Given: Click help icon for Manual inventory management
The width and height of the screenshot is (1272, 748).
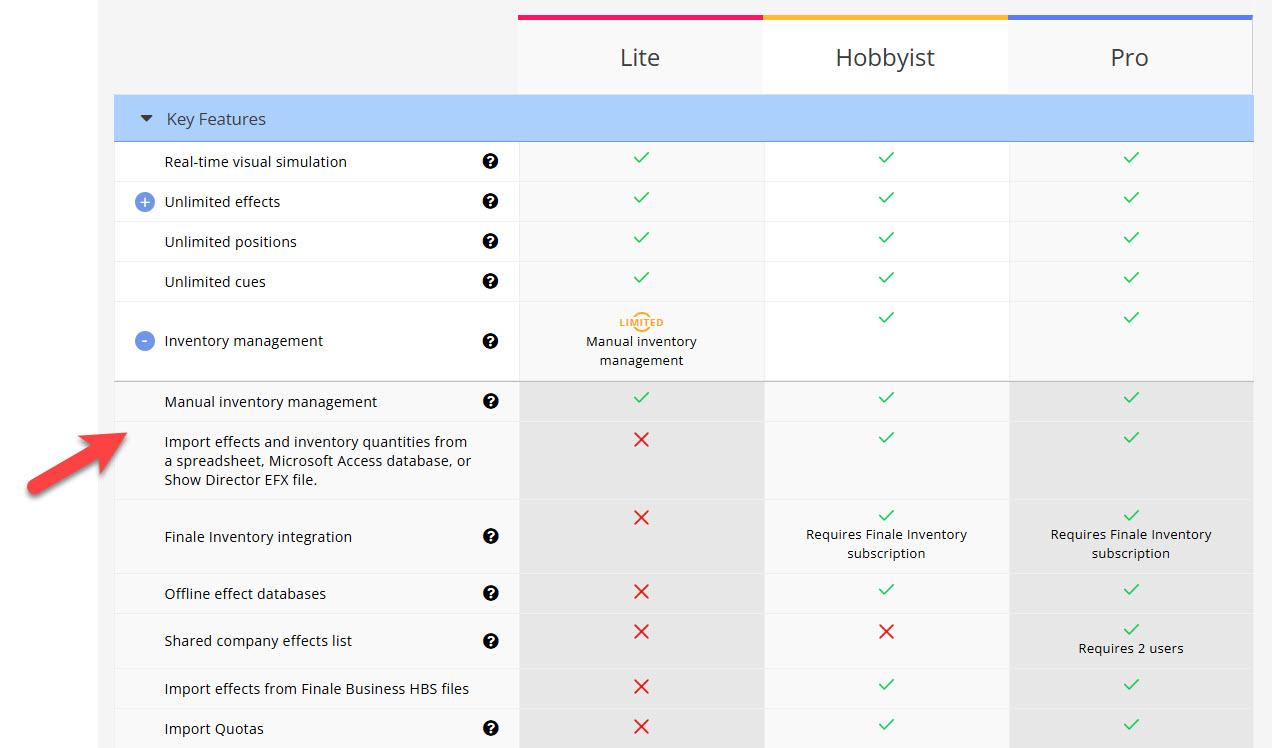Looking at the screenshot, I should [490, 401].
